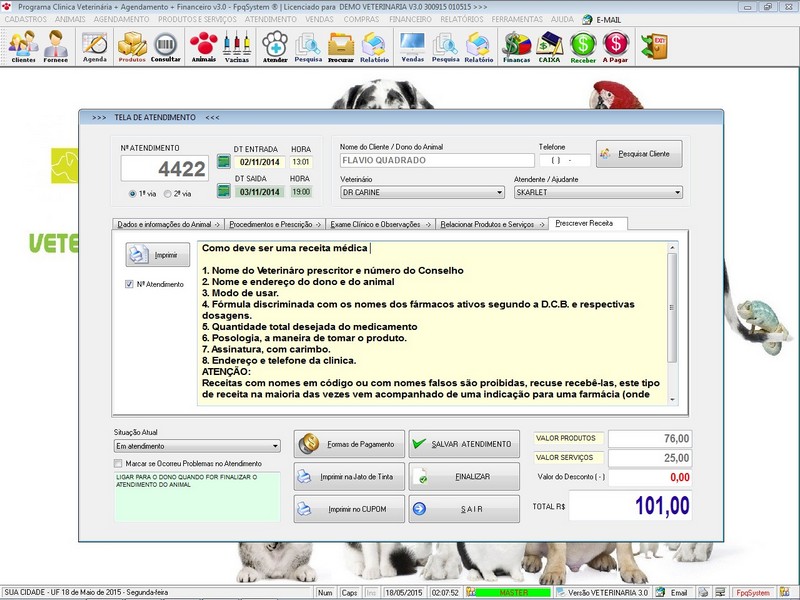Screen dimensions: 800x600
Task: Open the Finanças toolbar icon
Action: coord(516,46)
